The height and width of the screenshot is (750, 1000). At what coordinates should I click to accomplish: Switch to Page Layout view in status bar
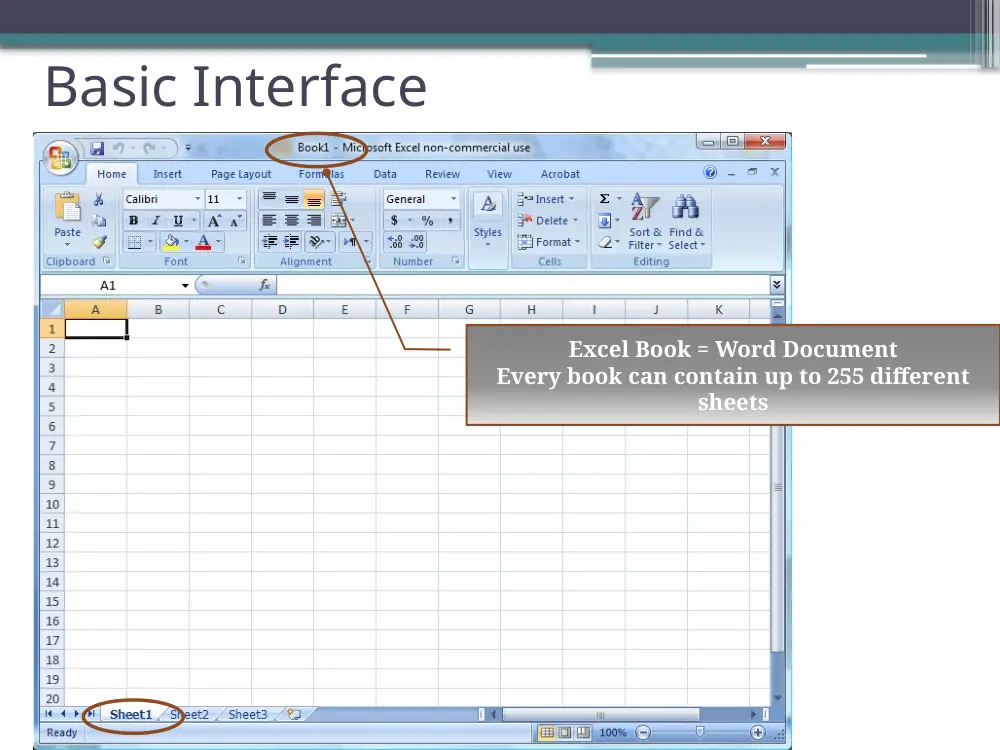point(565,733)
